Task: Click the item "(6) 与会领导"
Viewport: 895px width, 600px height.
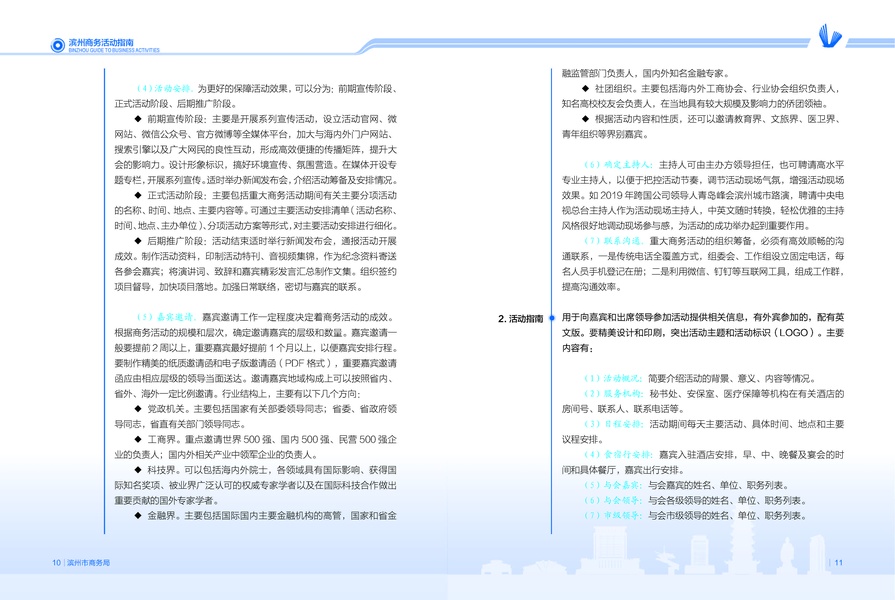Action: (613, 501)
